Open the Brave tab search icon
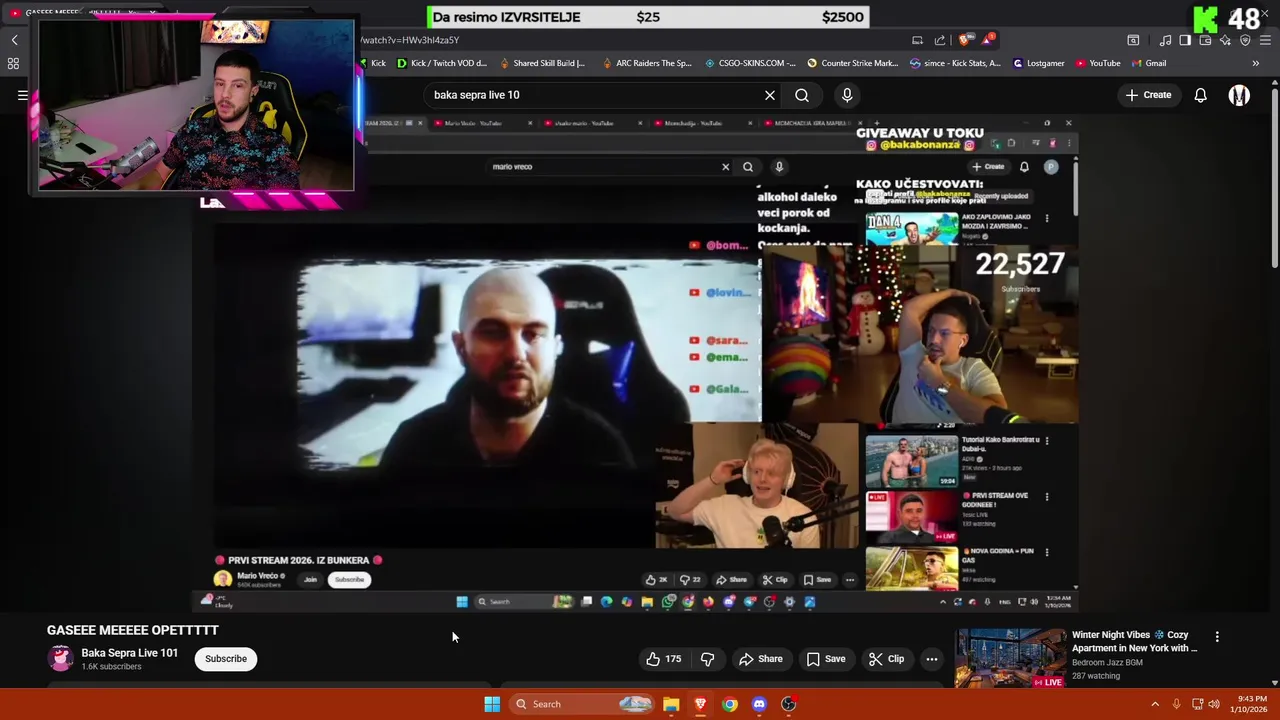 1133,40
